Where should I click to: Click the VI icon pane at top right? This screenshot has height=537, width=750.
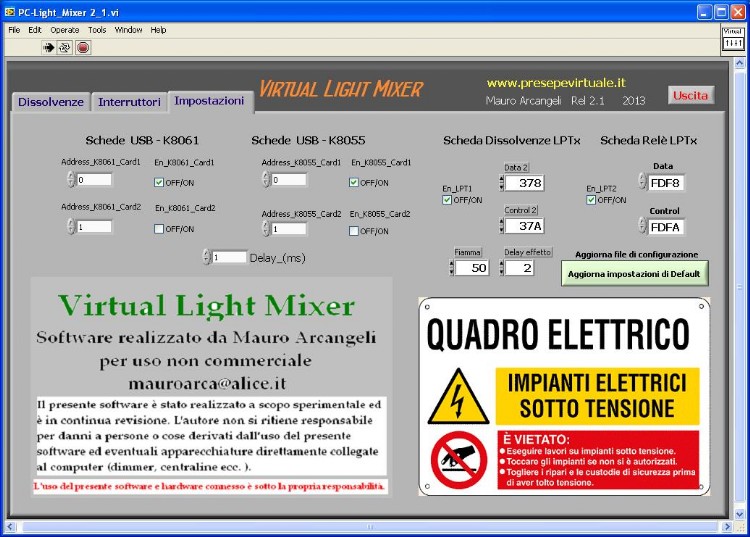[732, 38]
